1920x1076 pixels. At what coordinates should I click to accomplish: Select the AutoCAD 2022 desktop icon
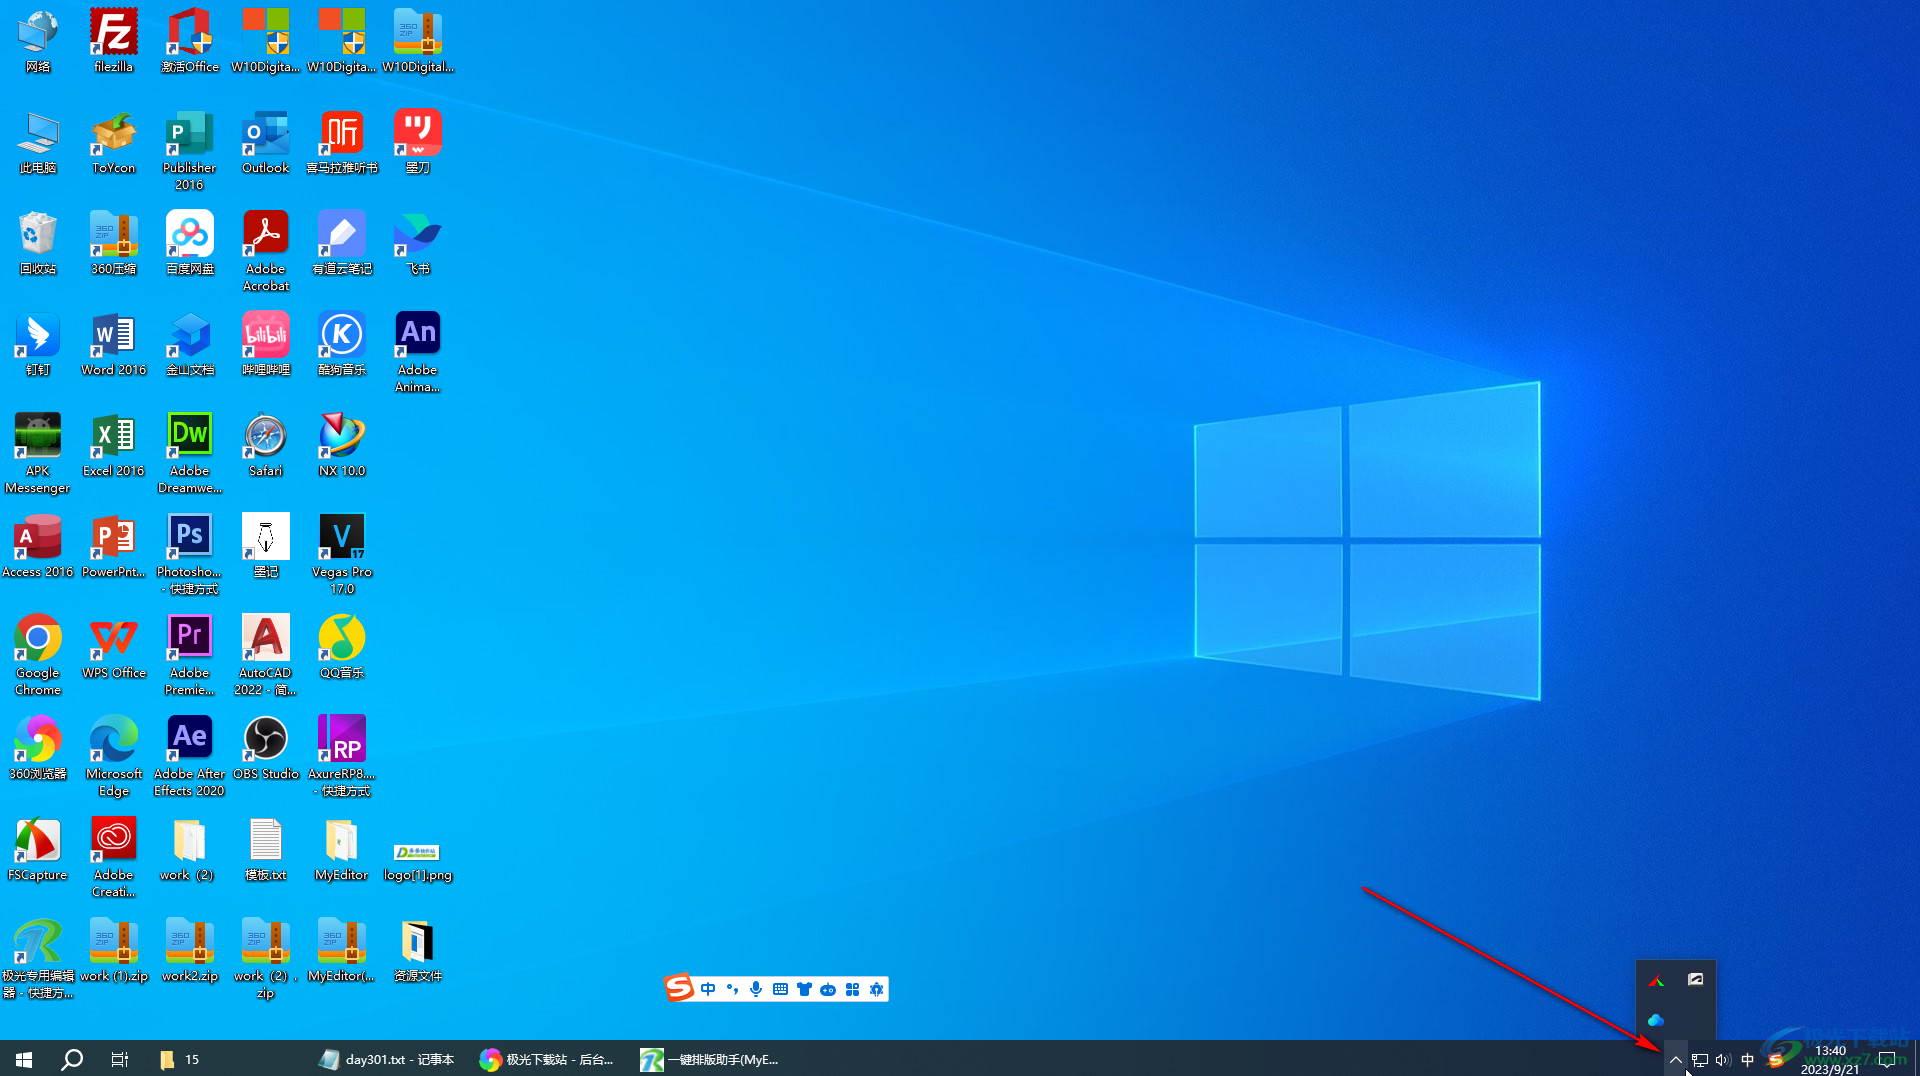[x=266, y=655]
